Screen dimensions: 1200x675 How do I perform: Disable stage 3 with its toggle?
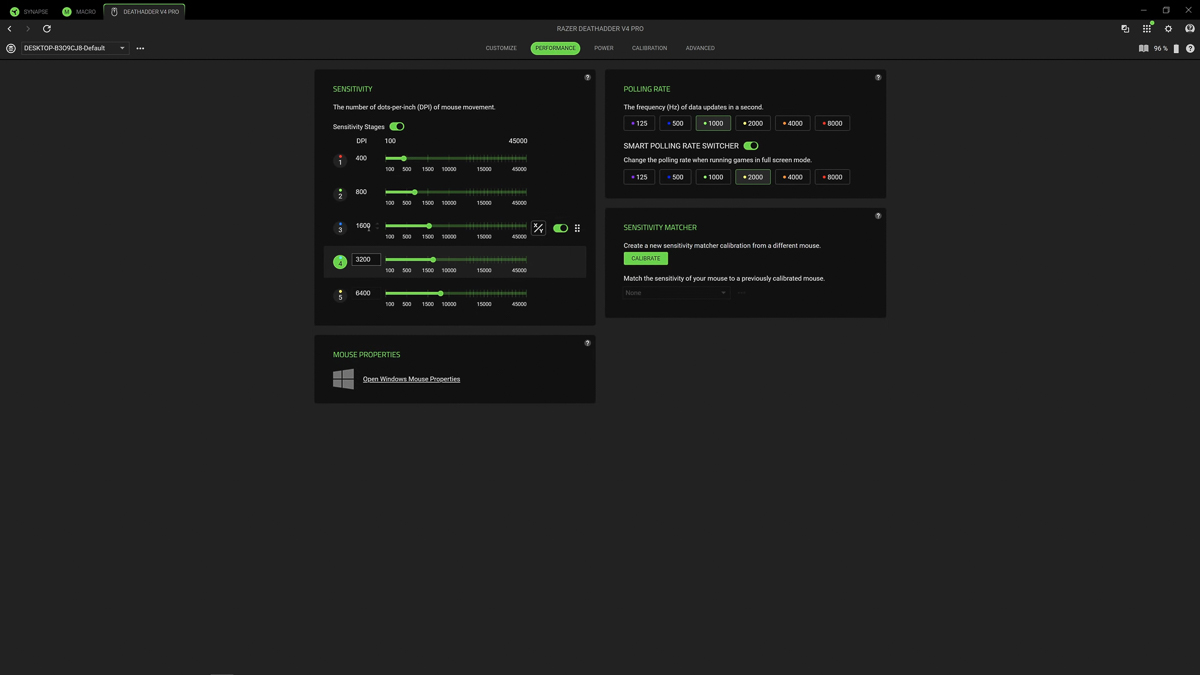point(560,228)
